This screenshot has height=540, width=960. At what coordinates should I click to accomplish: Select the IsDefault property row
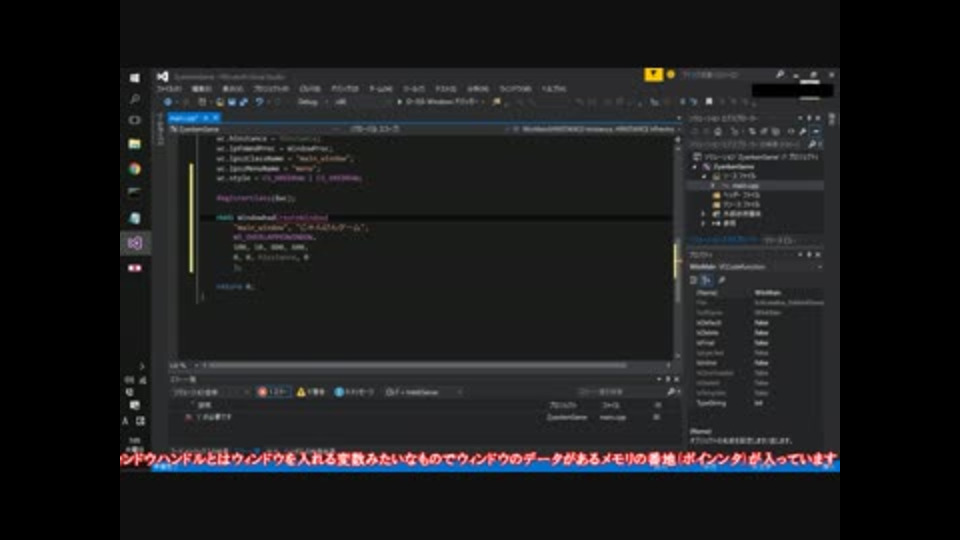(757, 323)
